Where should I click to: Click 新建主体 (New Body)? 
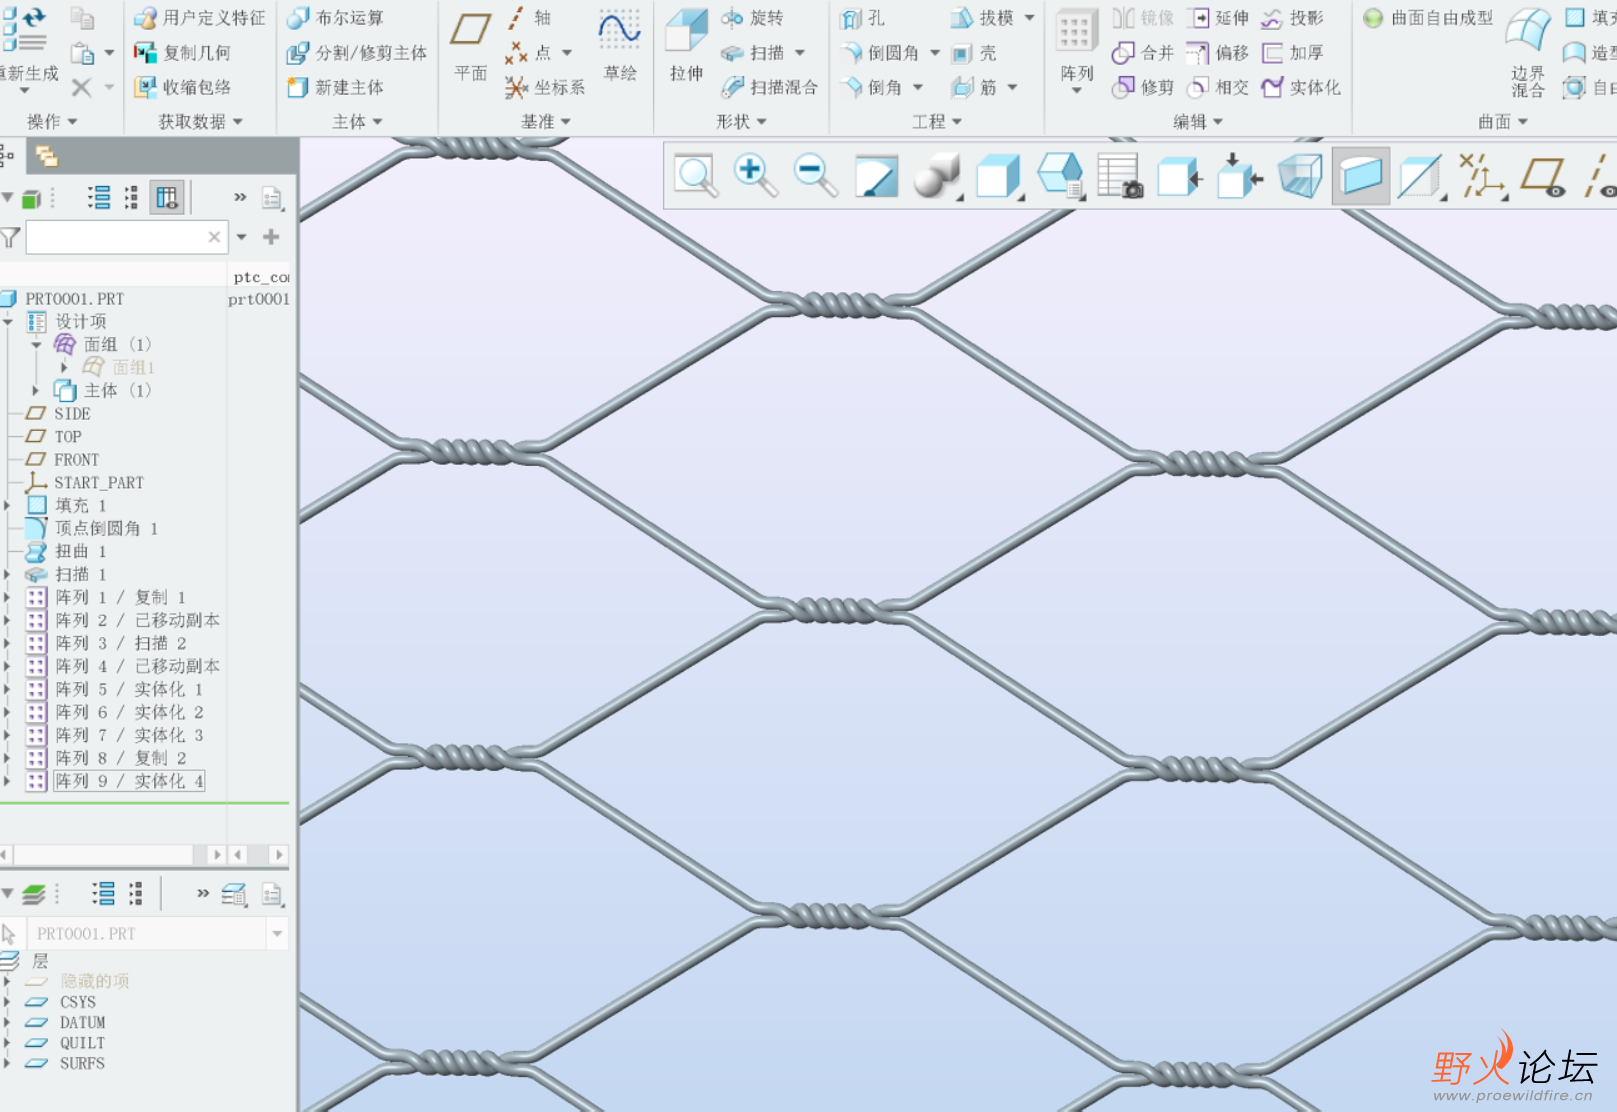point(335,88)
